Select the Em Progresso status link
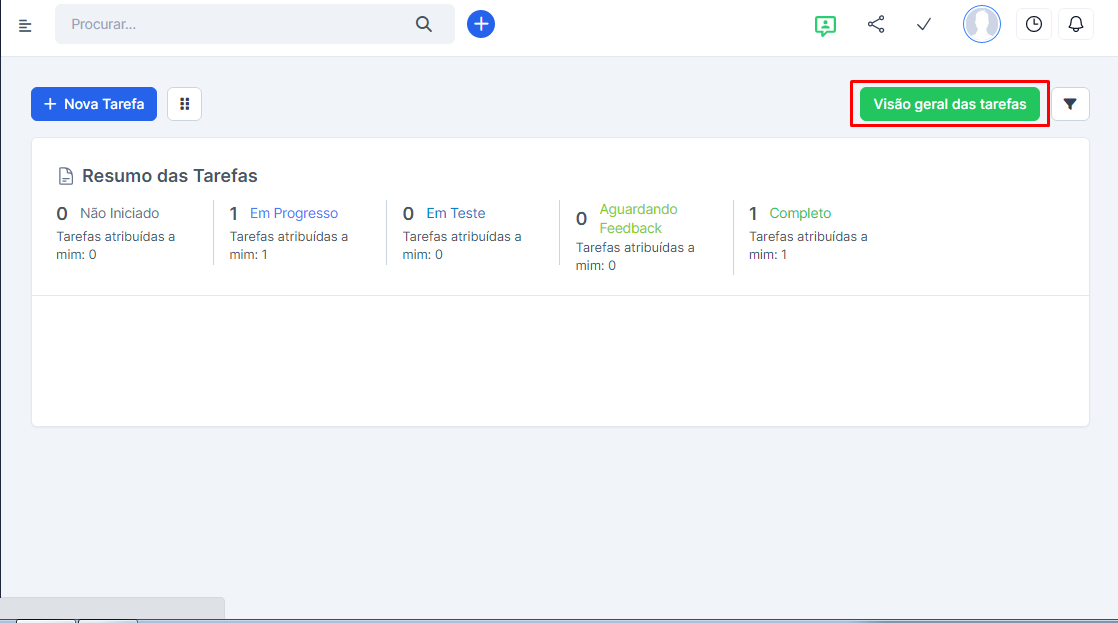Viewport: 1118px width, 623px height. (x=293, y=213)
